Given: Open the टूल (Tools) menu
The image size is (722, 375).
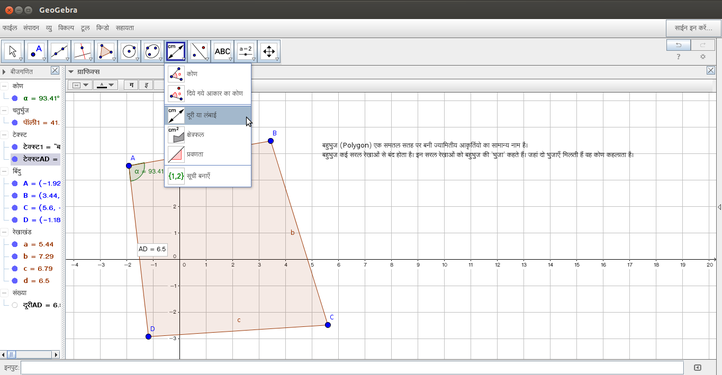Looking at the screenshot, I should [85, 28].
